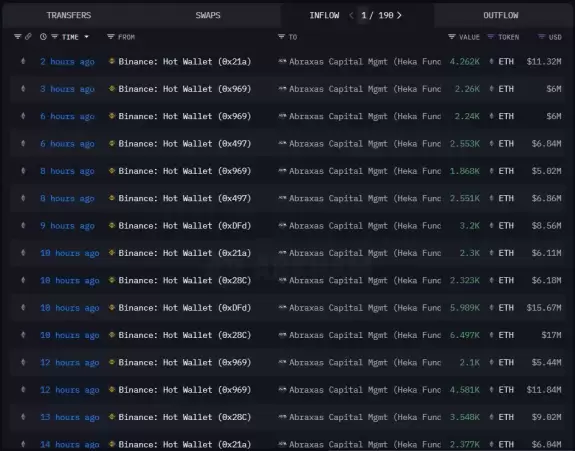The height and width of the screenshot is (451, 575).
Task: Click the clock icon beside TIME
Action: (x=43, y=37)
